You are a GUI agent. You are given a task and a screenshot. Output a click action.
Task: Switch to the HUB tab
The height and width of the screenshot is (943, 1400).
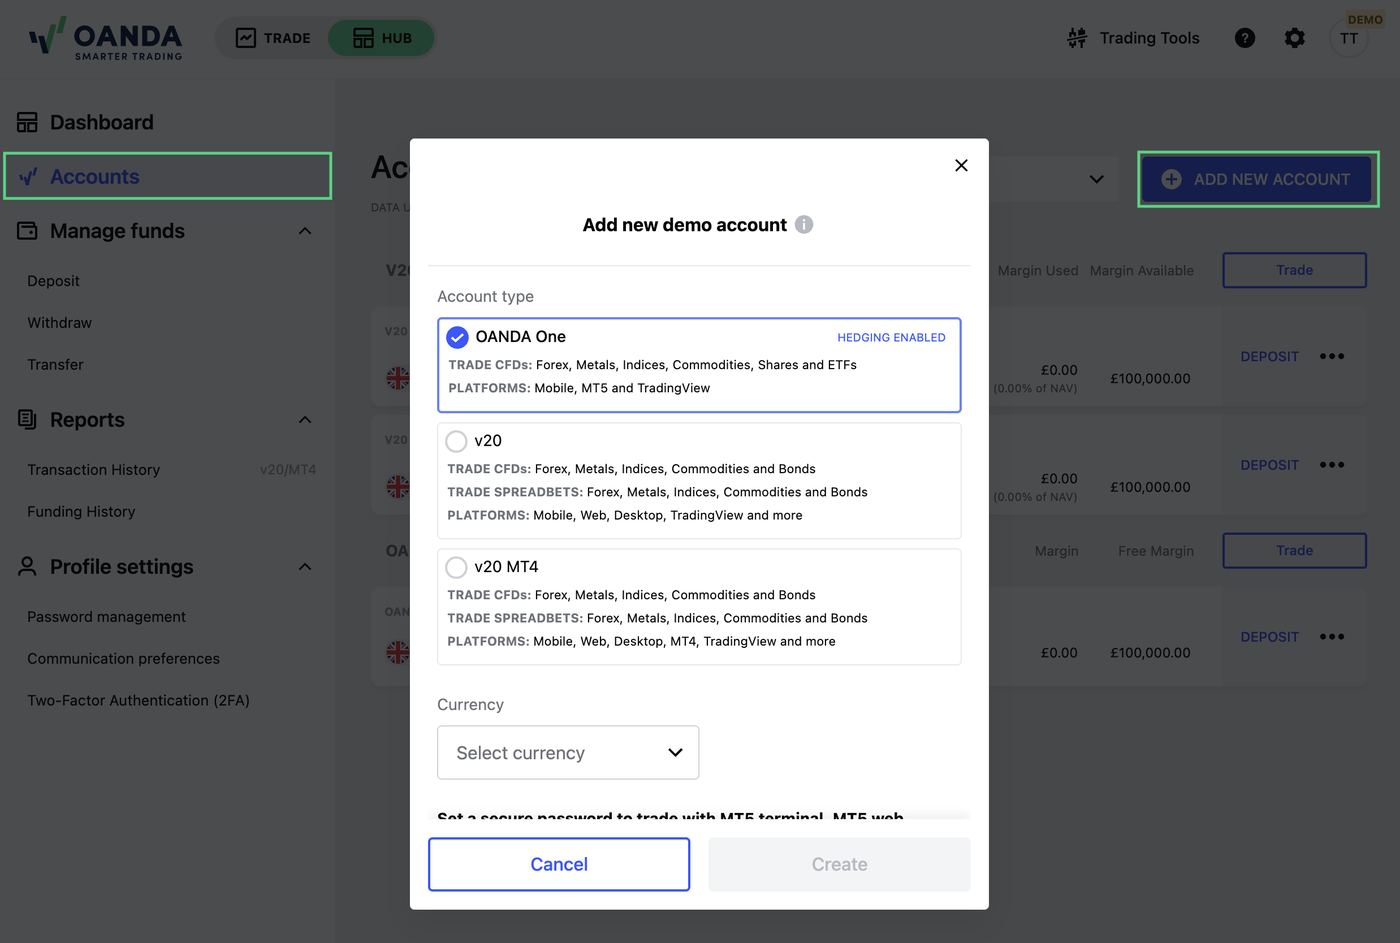click(382, 38)
